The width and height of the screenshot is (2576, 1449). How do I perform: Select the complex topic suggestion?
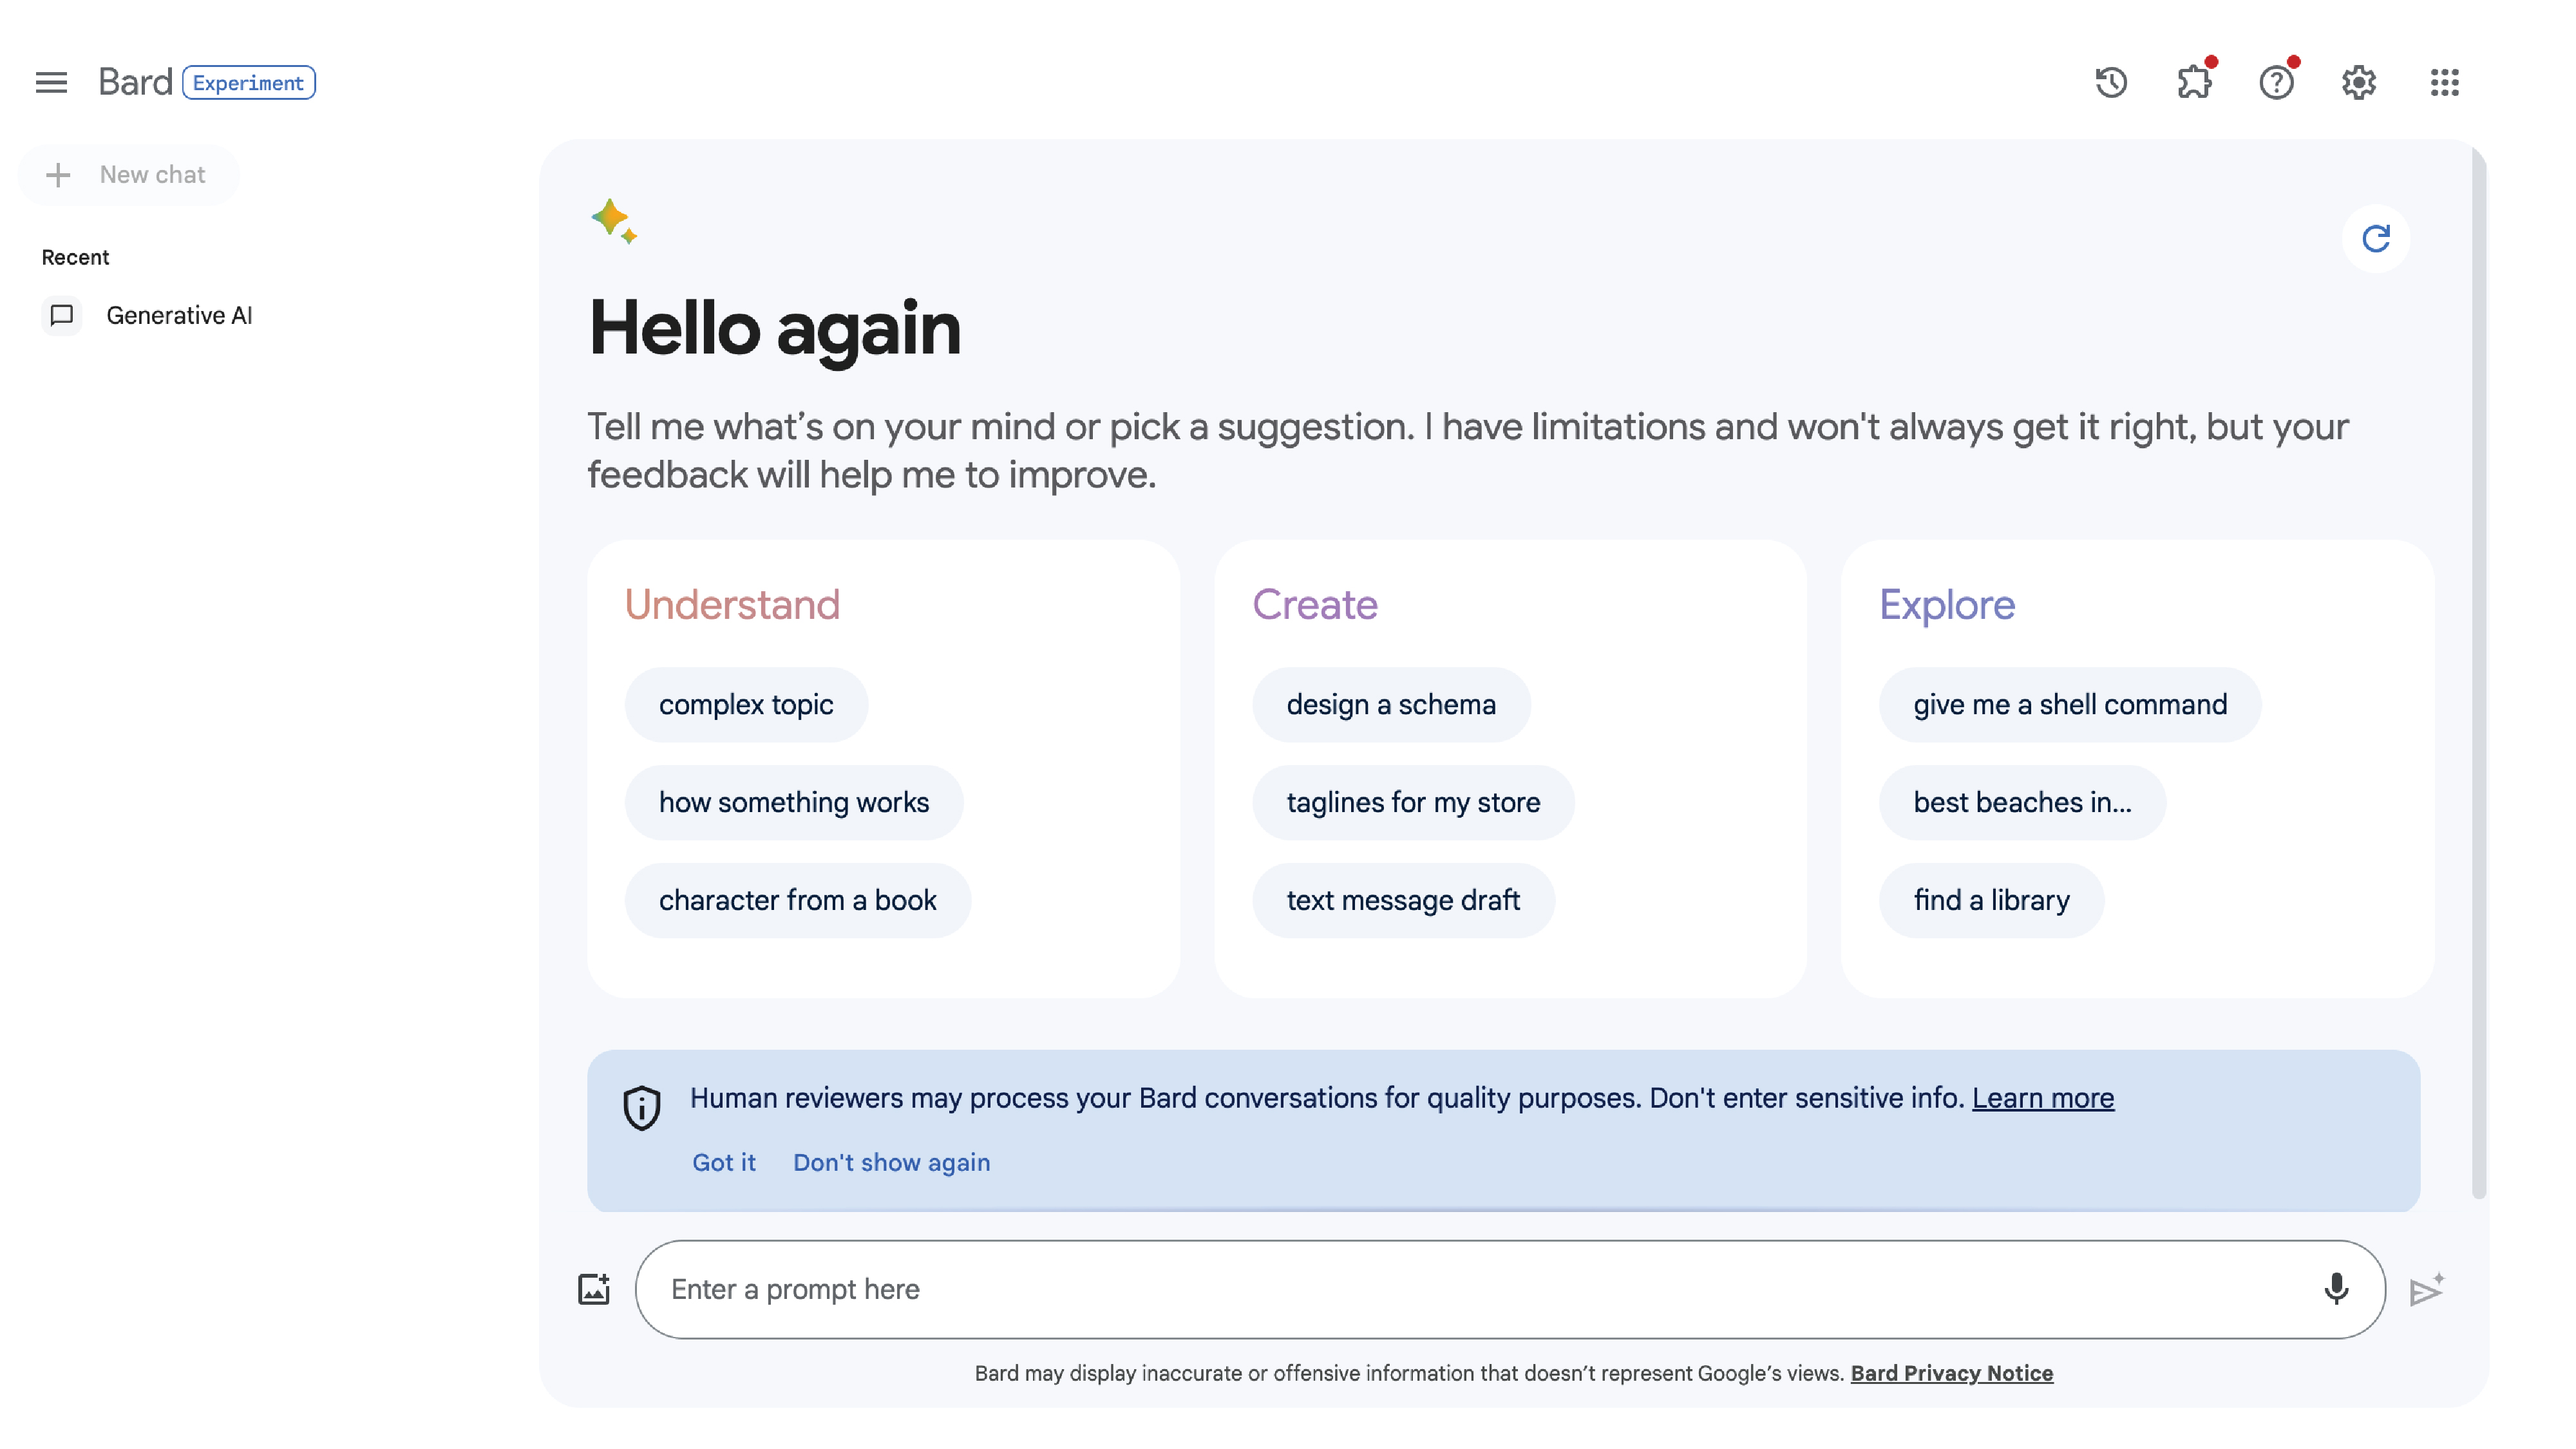[746, 704]
